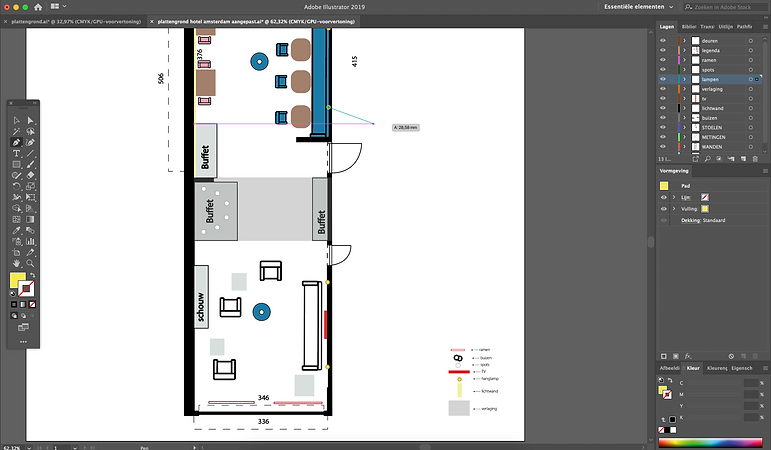Select the Curvature tool
Screen dimensions: 771x450
[30, 142]
